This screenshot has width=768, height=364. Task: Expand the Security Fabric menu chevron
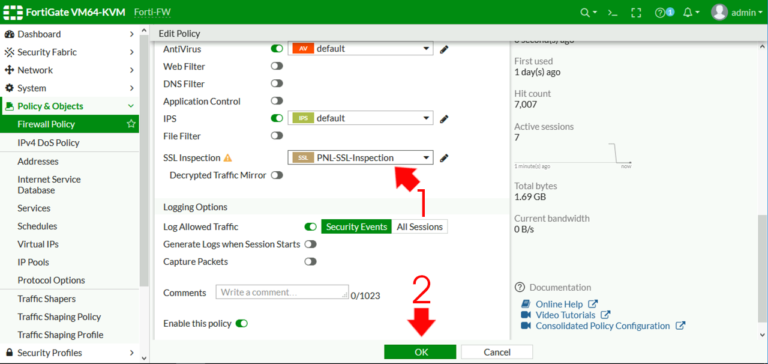pos(131,52)
